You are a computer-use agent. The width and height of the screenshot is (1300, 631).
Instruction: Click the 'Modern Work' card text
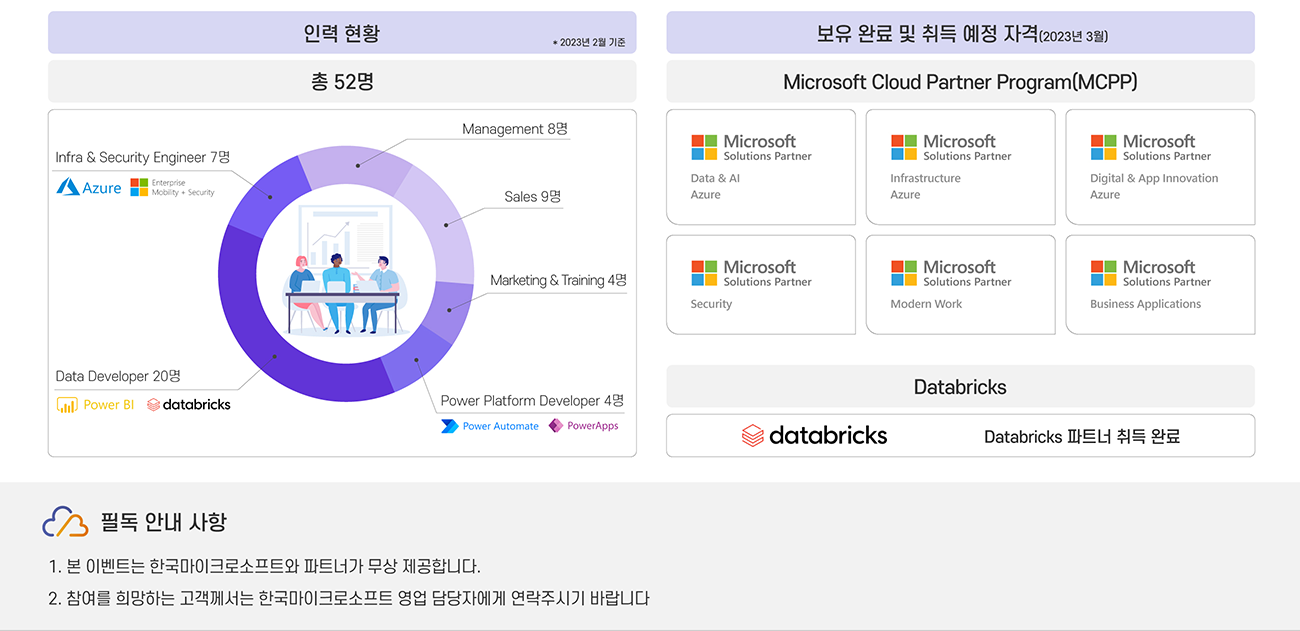926,304
